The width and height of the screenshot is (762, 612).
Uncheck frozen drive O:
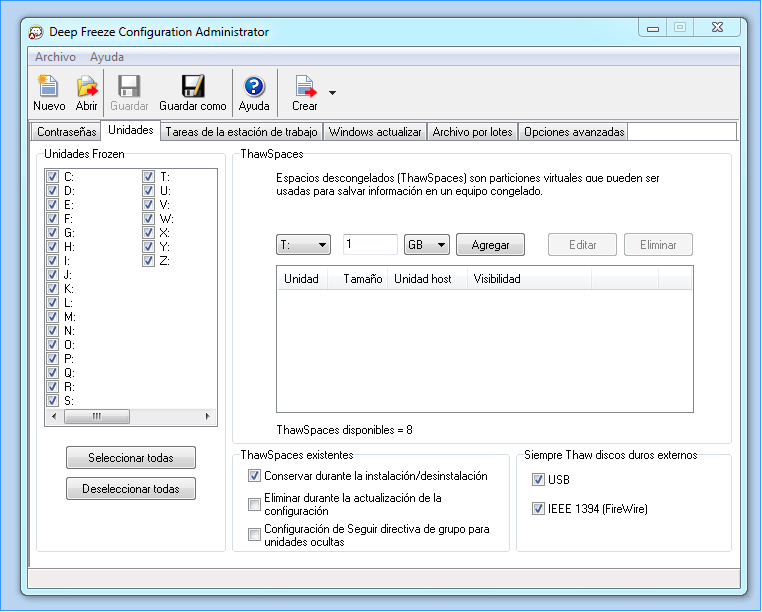(52, 345)
